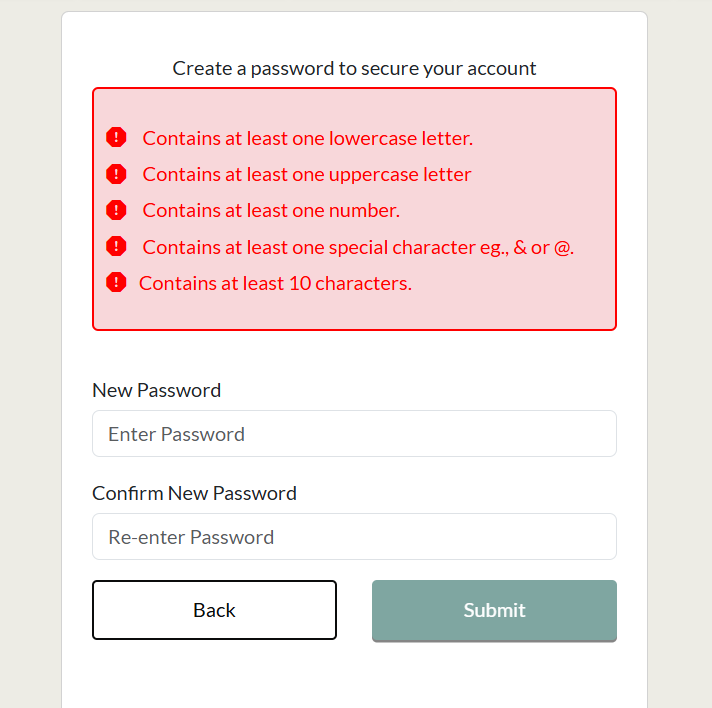This screenshot has height=708, width=712.
Task: Click the error icon beside lowercase letter requirement
Action: point(116,137)
